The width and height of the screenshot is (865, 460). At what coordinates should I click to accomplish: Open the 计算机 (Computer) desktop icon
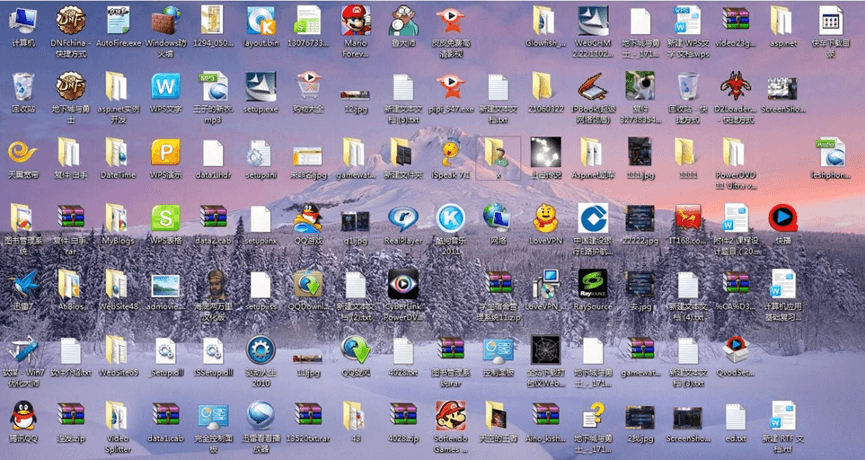click(22, 20)
